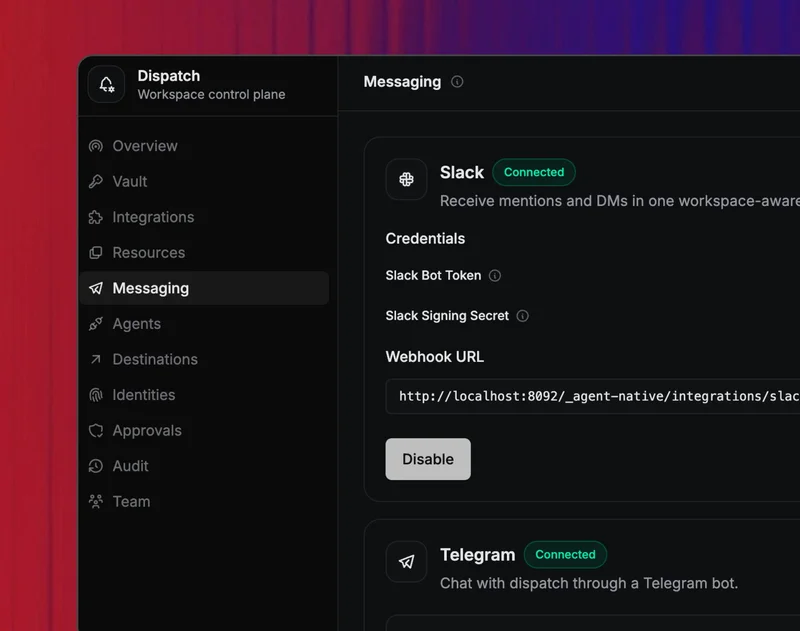This screenshot has height=631, width=800.
Task: Click the Vault key icon in sidebar
Action: 96,182
